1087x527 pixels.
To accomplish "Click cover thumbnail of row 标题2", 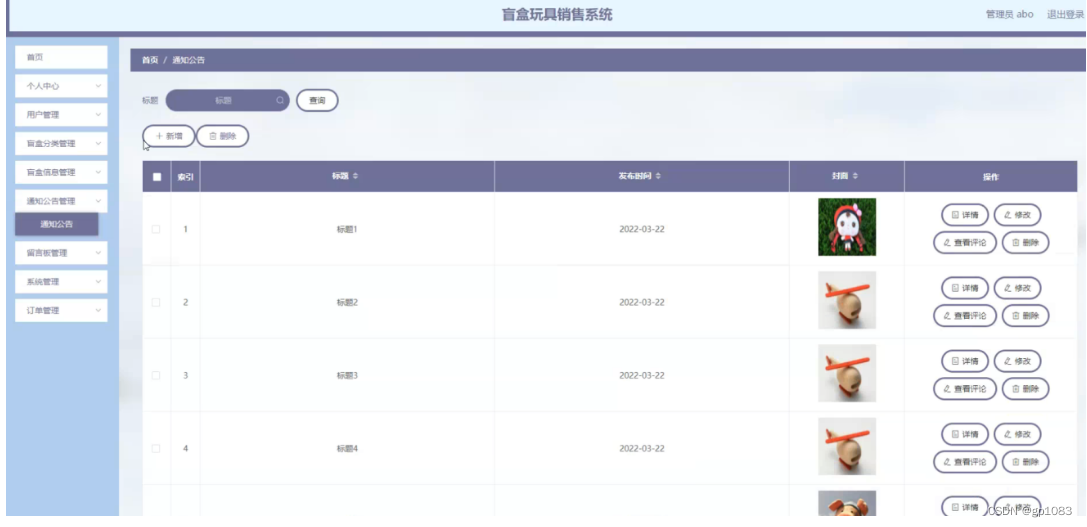I will pos(846,300).
